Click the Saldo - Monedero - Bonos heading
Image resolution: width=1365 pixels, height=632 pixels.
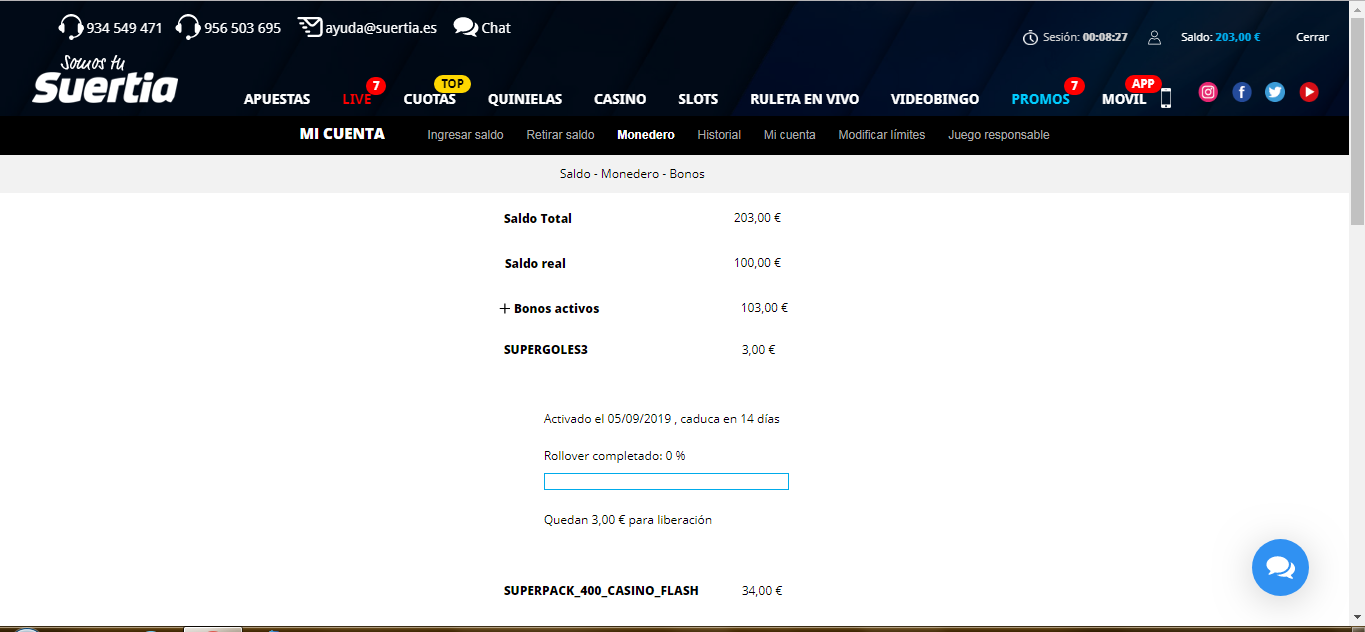pyautogui.click(x=632, y=174)
